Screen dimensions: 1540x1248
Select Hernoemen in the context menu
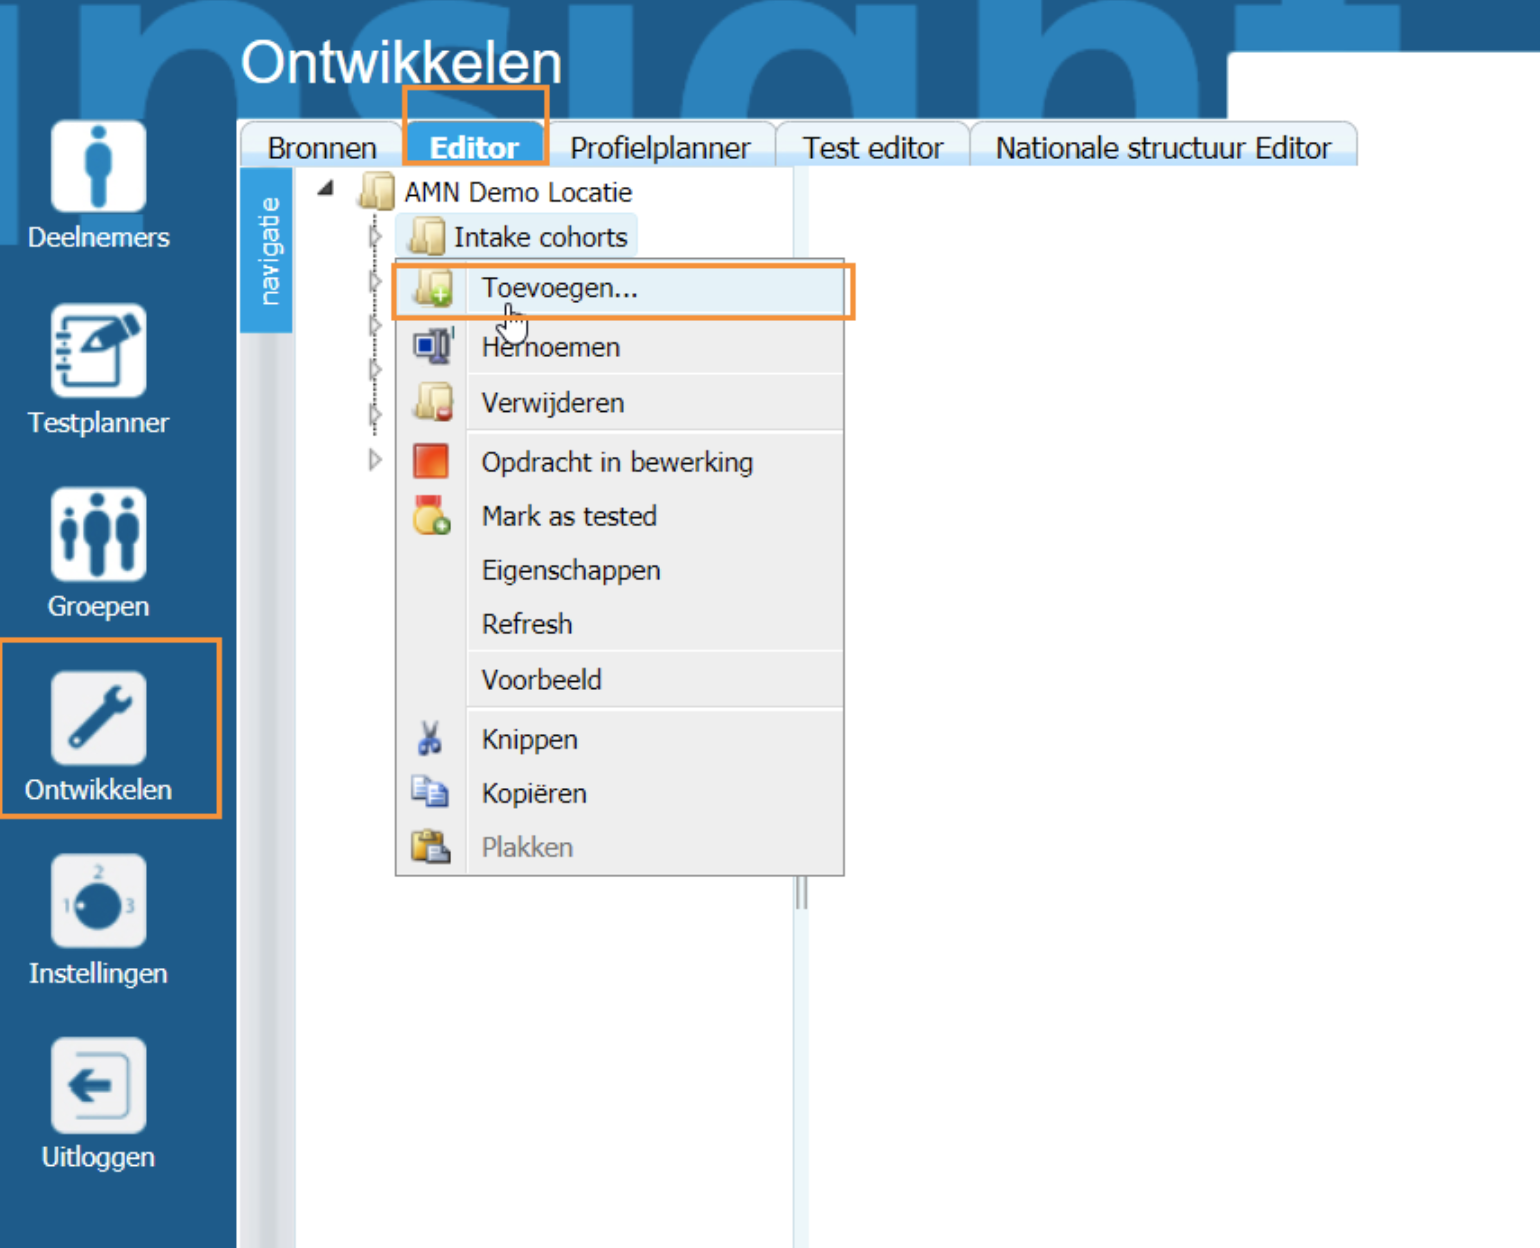(551, 347)
